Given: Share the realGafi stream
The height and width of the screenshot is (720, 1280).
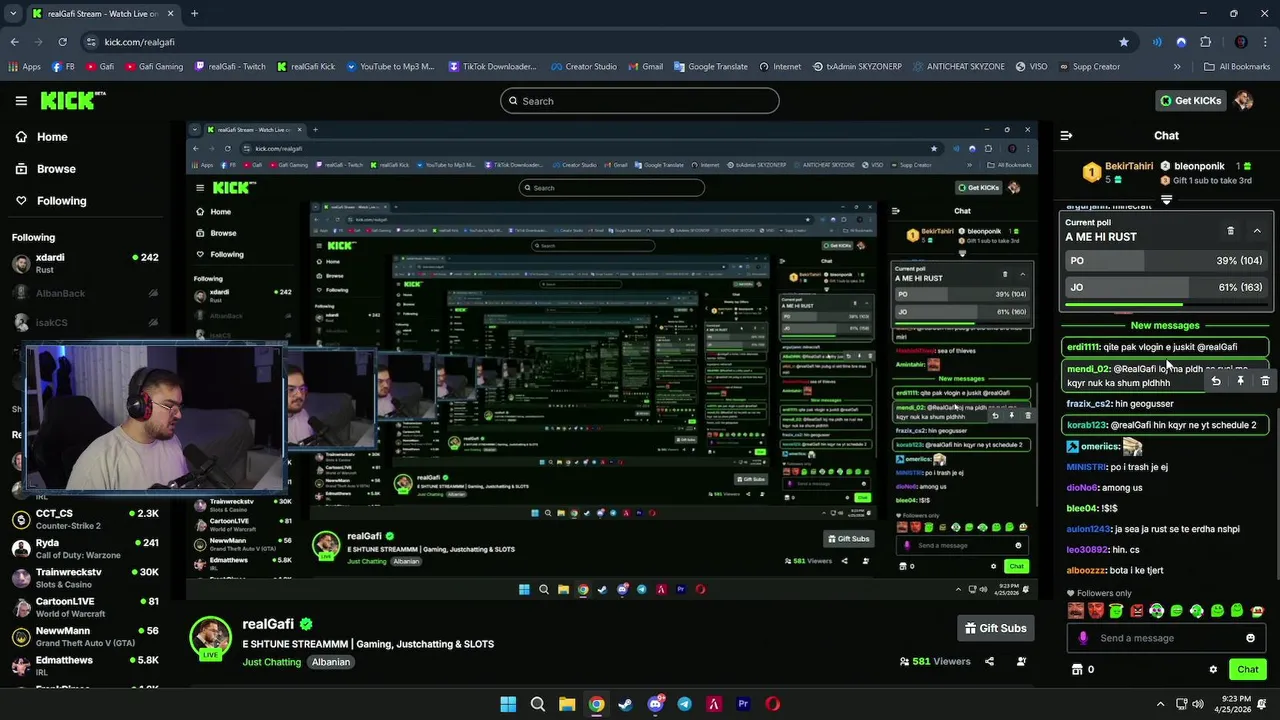Looking at the screenshot, I should coord(989,661).
